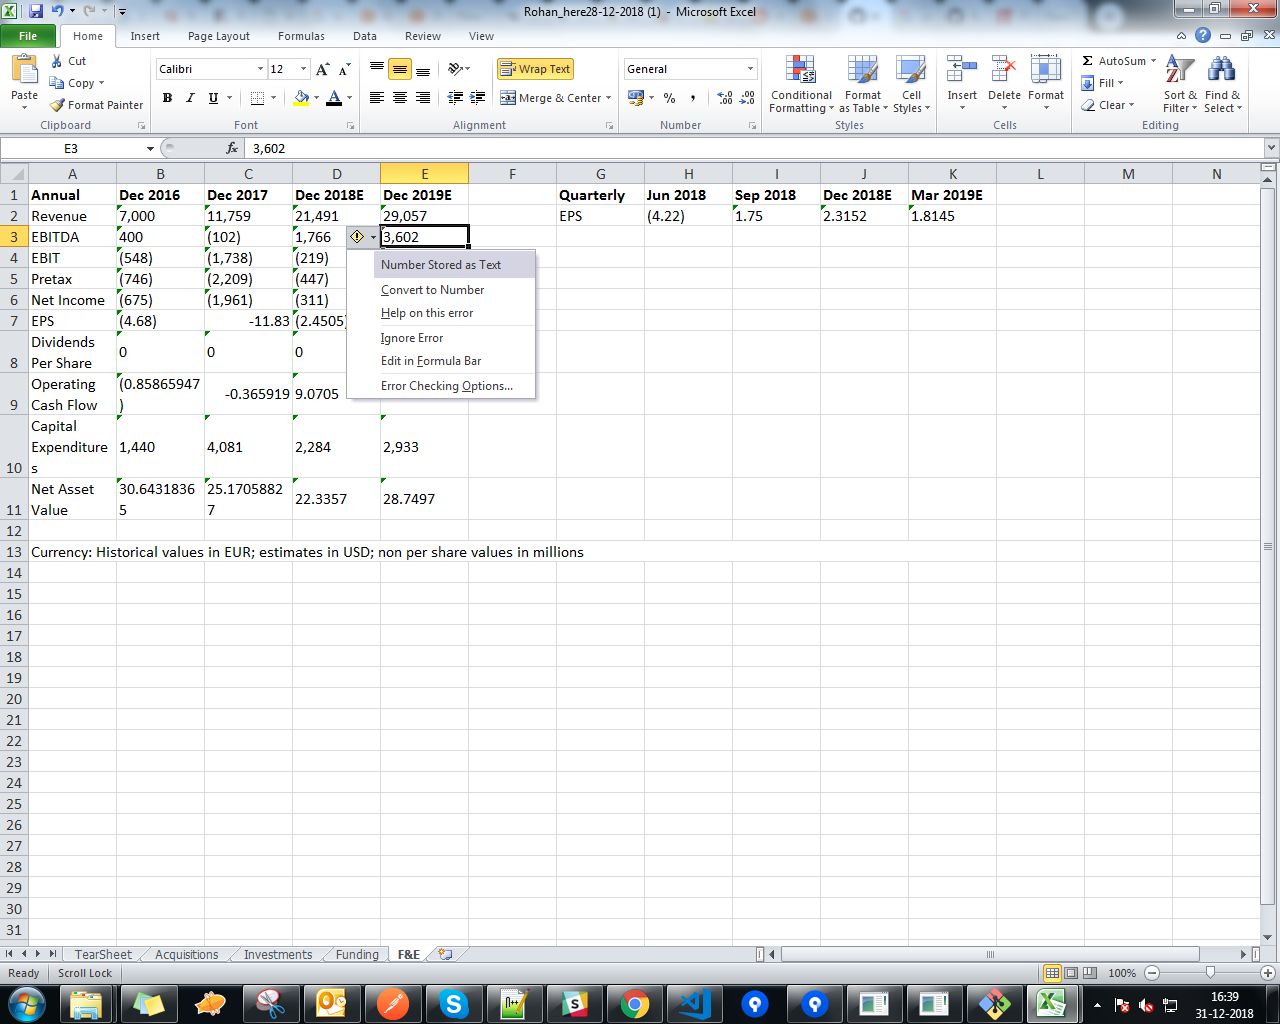Click the Percent Style icon
Screen dimensions: 1280x1024
(669, 98)
